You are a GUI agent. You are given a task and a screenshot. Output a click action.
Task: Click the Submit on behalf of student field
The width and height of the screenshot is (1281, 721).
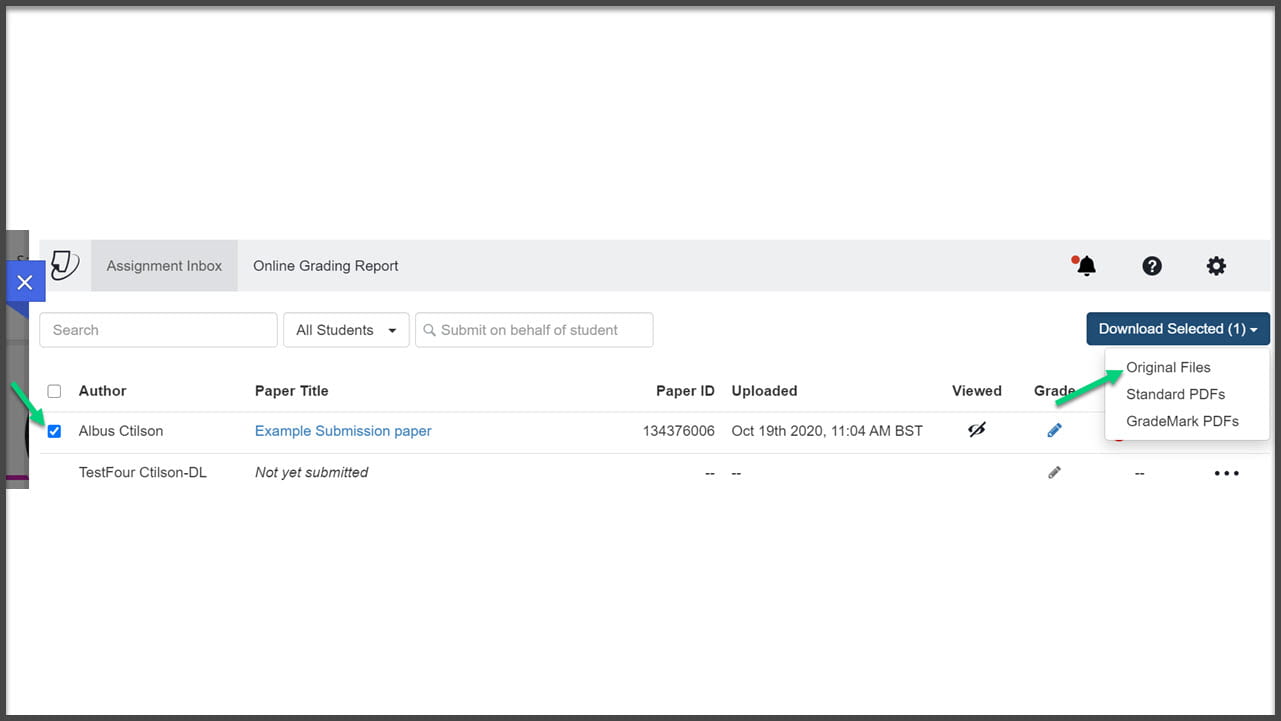coord(534,330)
